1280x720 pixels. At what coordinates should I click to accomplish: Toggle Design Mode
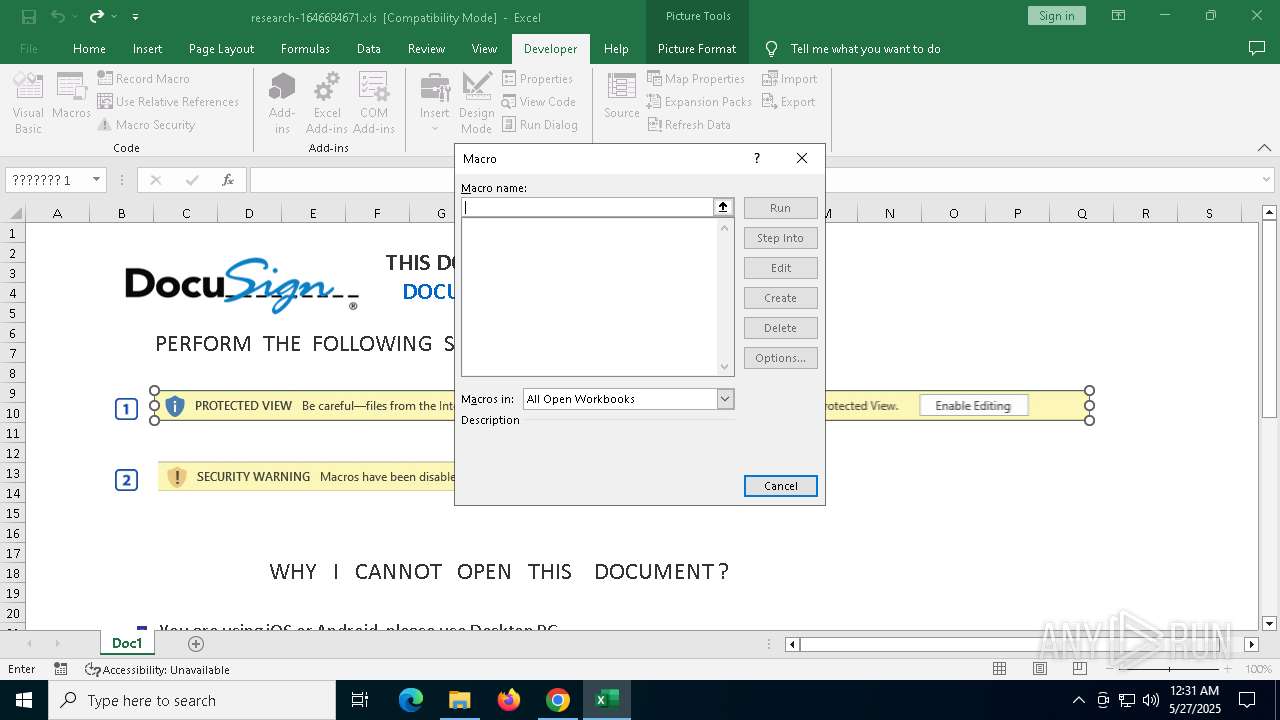pyautogui.click(x=477, y=103)
